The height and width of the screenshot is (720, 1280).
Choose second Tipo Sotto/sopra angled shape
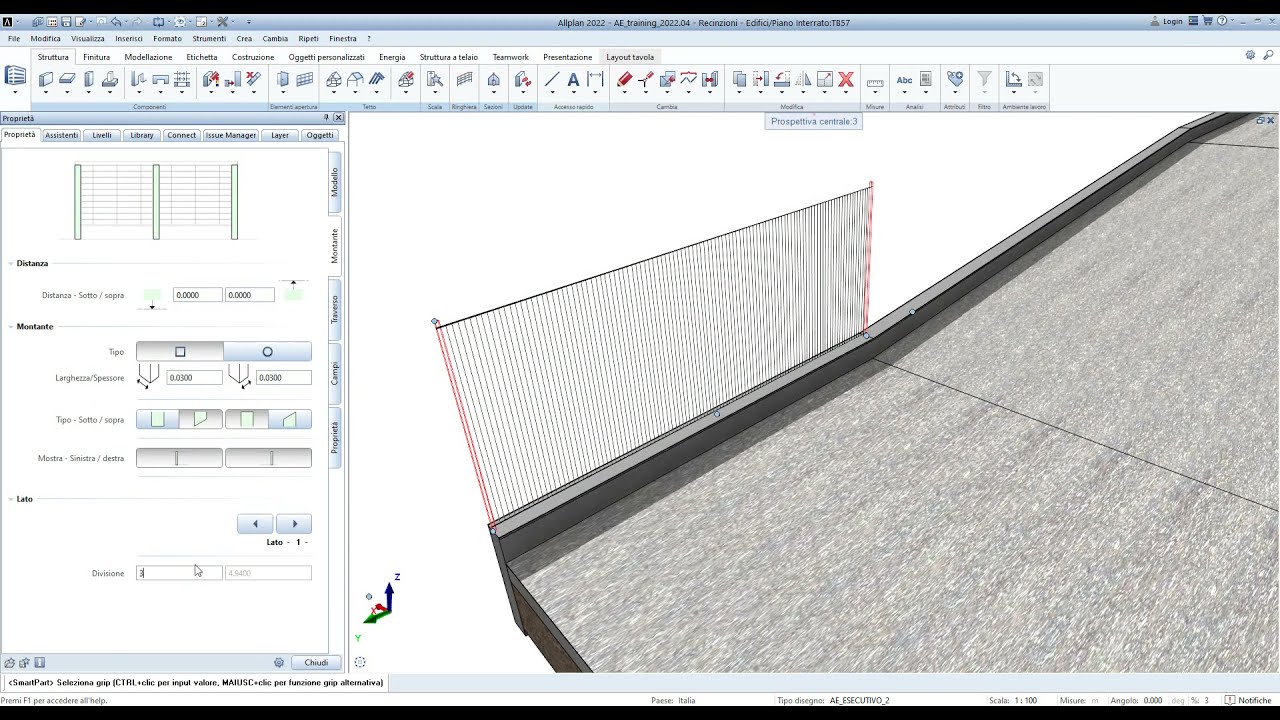click(x=201, y=419)
